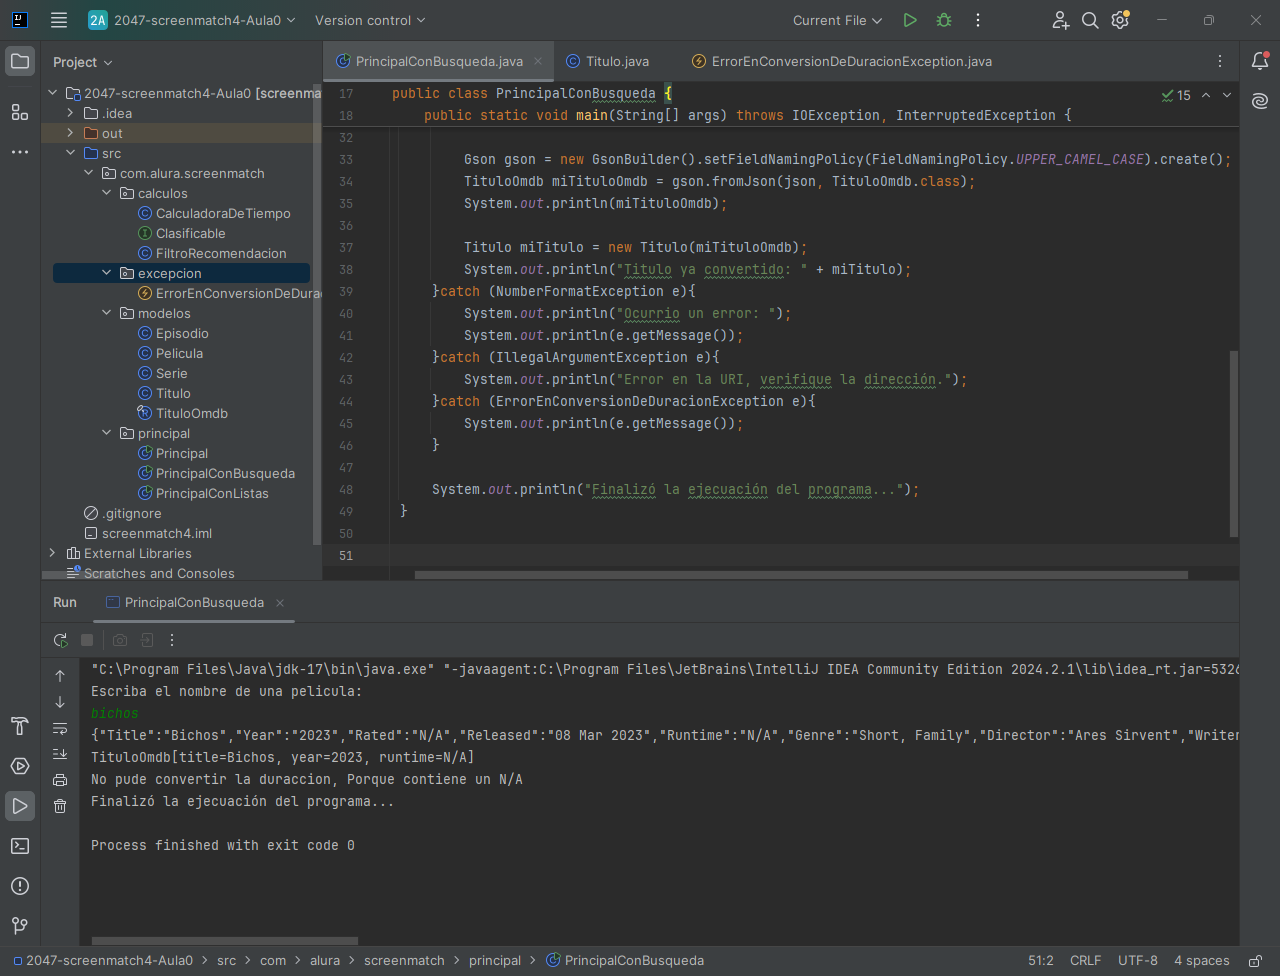Open PrincipalConListas class in tree
Viewport: 1280px width, 976px height.
pos(203,493)
